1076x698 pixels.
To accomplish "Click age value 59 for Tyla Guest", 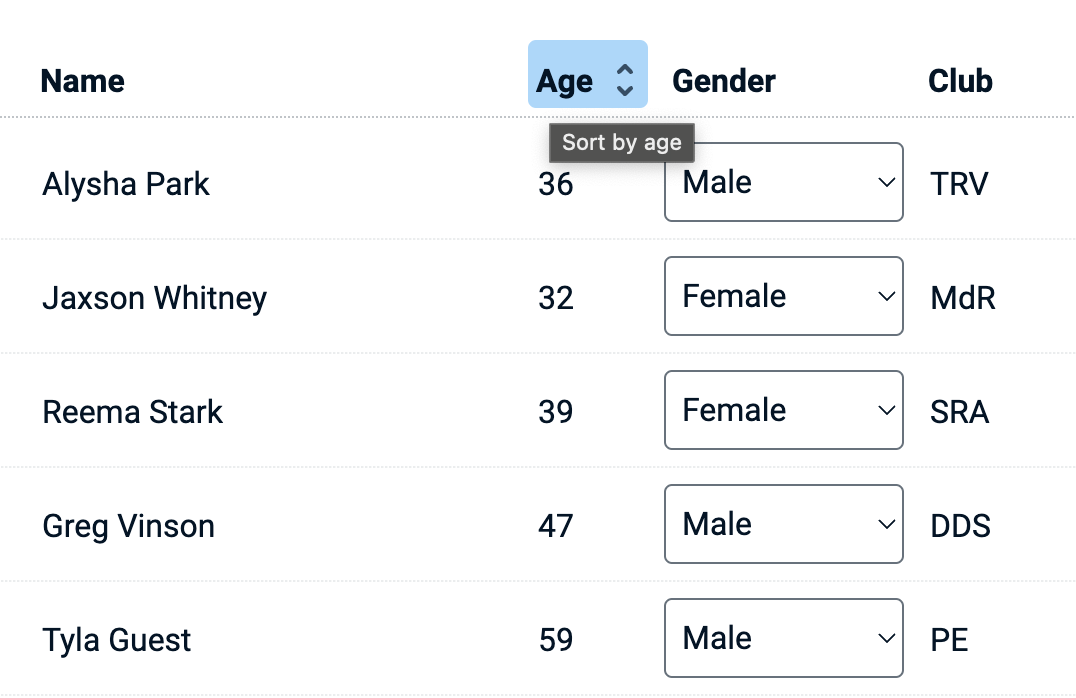I will 555,640.
